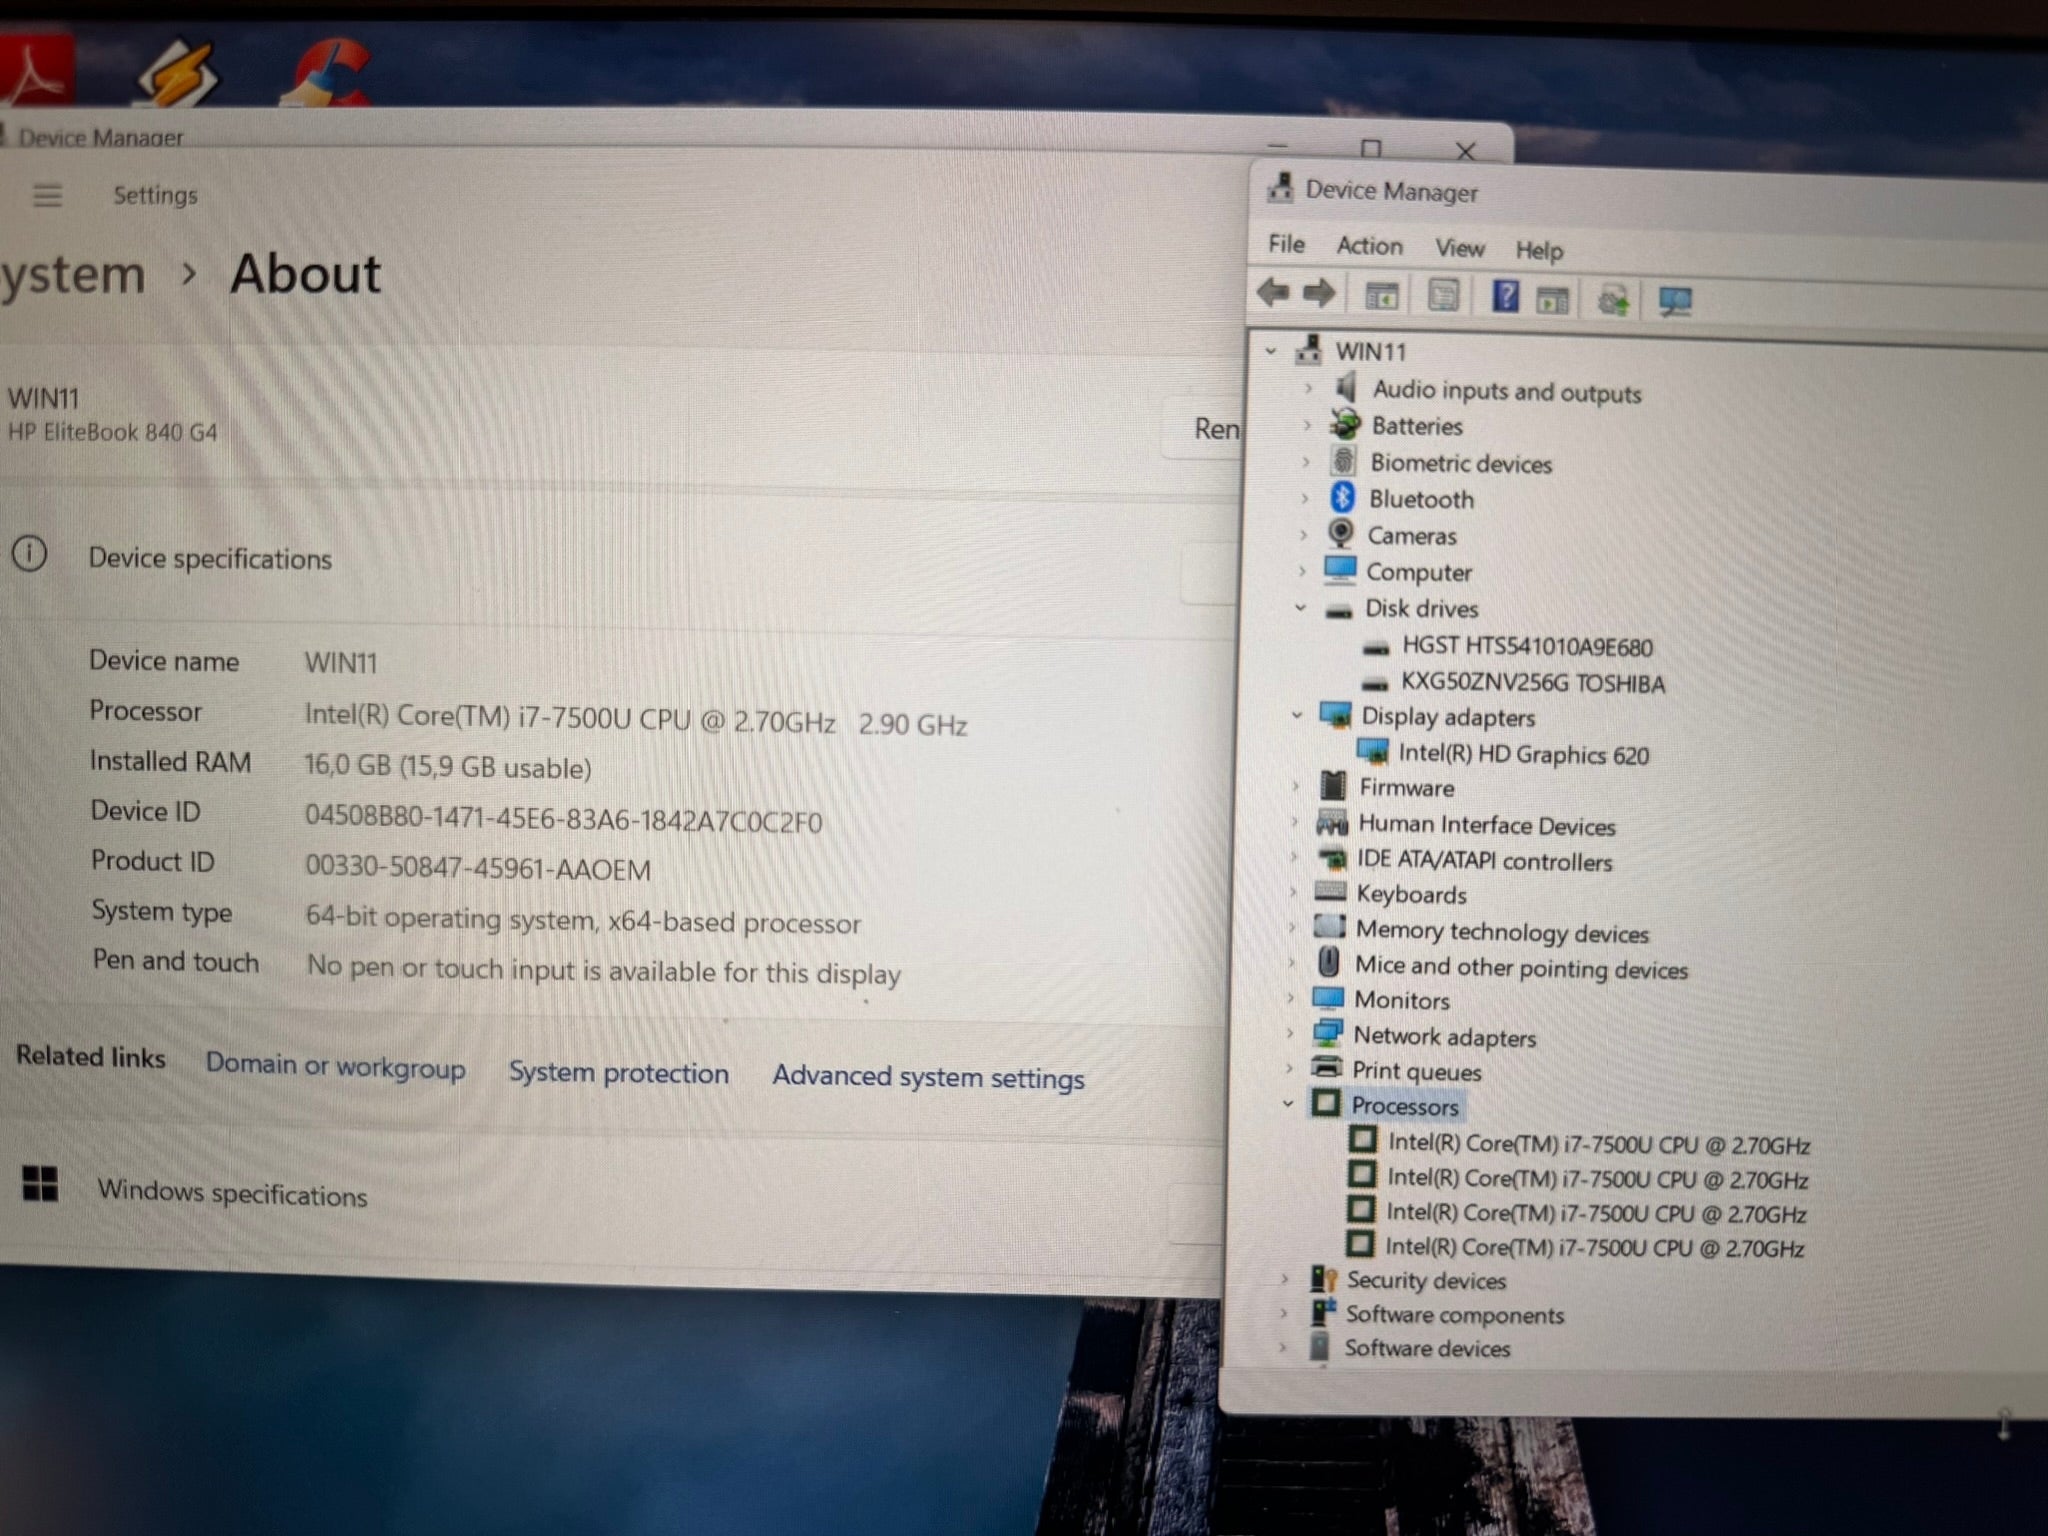Collapse the Display adapters category
Image resolution: width=2048 pixels, height=1536 pixels.
[x=1297, y=715]
